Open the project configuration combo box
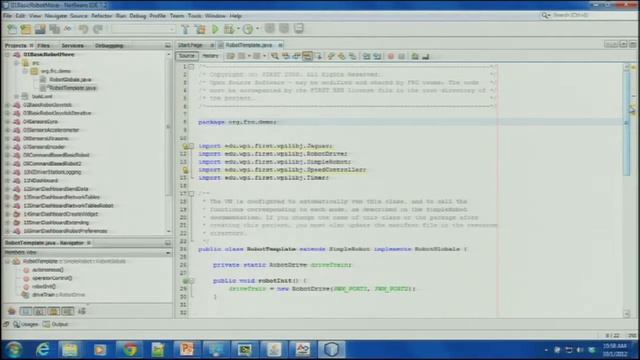Image resolution: width=640 pixels, height=360 pixels. (x=144, y=29)
